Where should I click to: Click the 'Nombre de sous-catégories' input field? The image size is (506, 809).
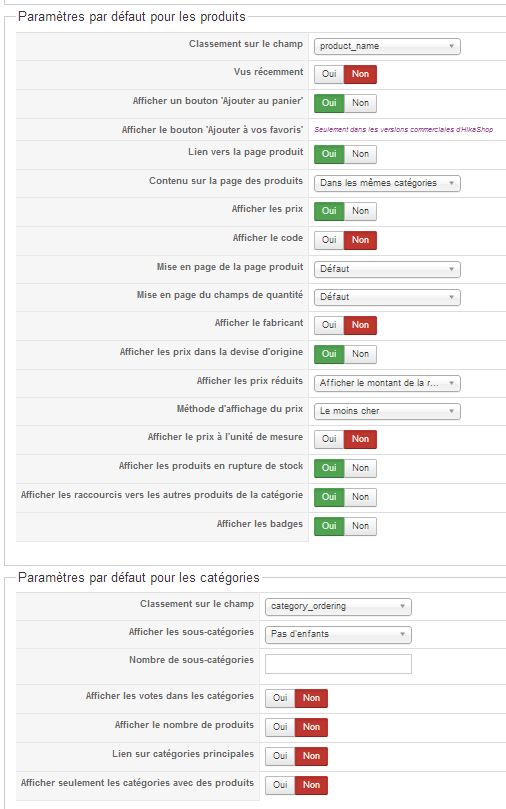click(338, 664)
